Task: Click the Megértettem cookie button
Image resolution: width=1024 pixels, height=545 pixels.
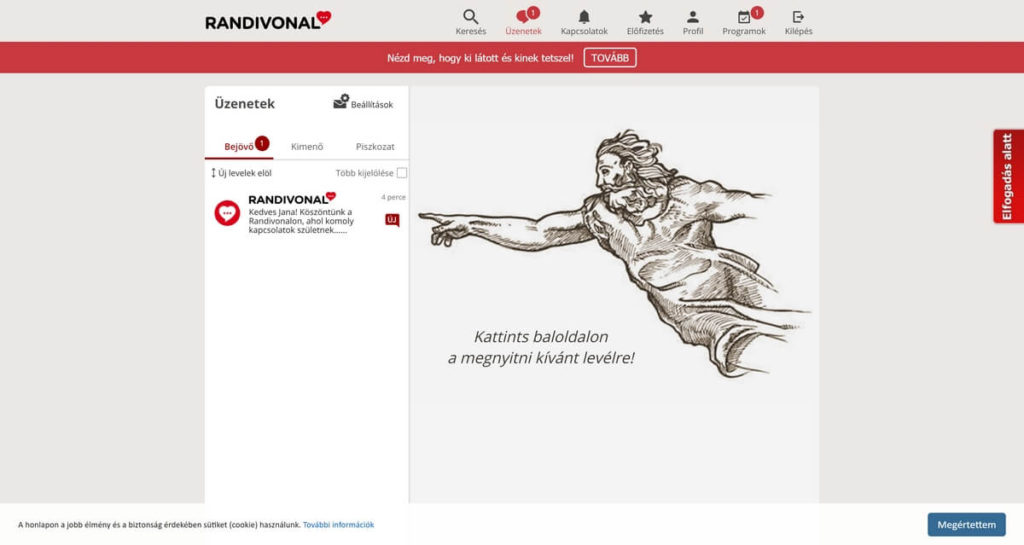Action: (966, 524)
